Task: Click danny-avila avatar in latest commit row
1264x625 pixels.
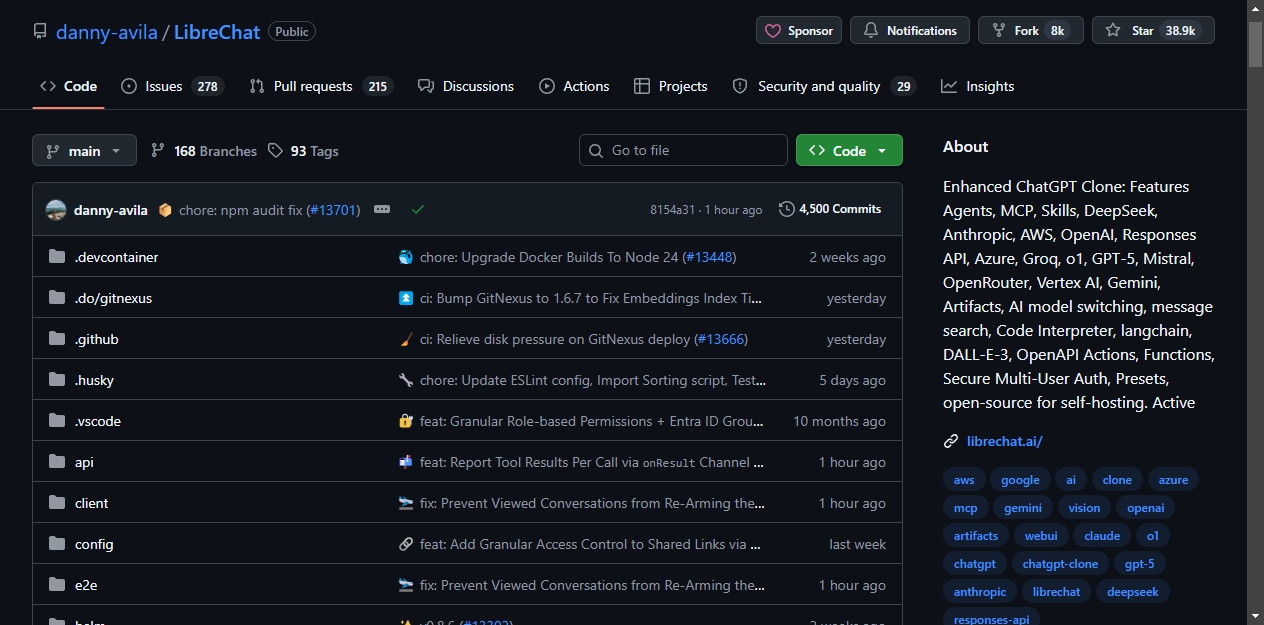Action: pyautogui.click(x=56, y=210)
